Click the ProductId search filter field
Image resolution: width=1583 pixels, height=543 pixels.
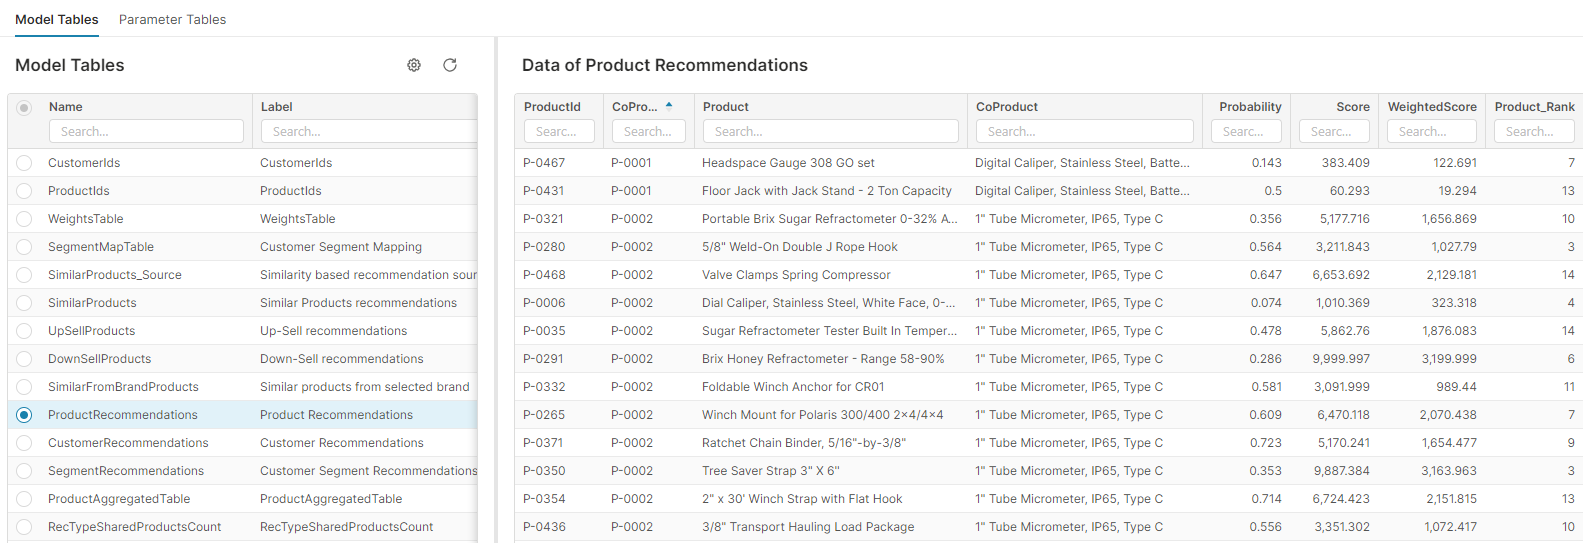(559, 131)
